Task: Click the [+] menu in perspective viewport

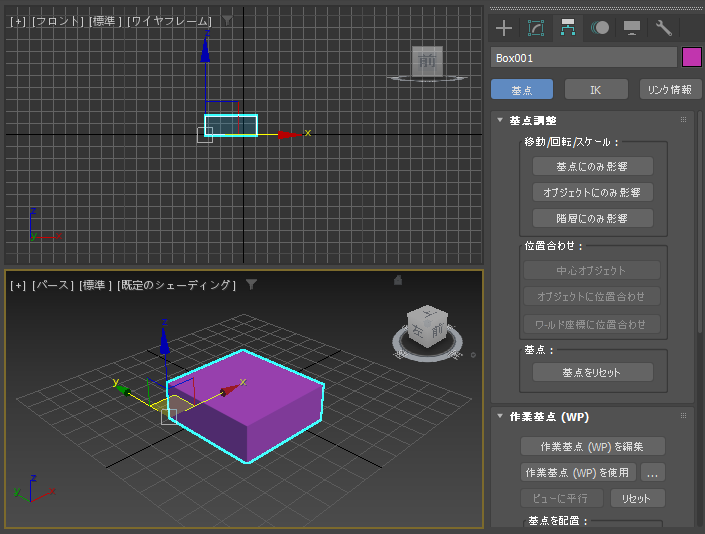Action: point(18,285)
